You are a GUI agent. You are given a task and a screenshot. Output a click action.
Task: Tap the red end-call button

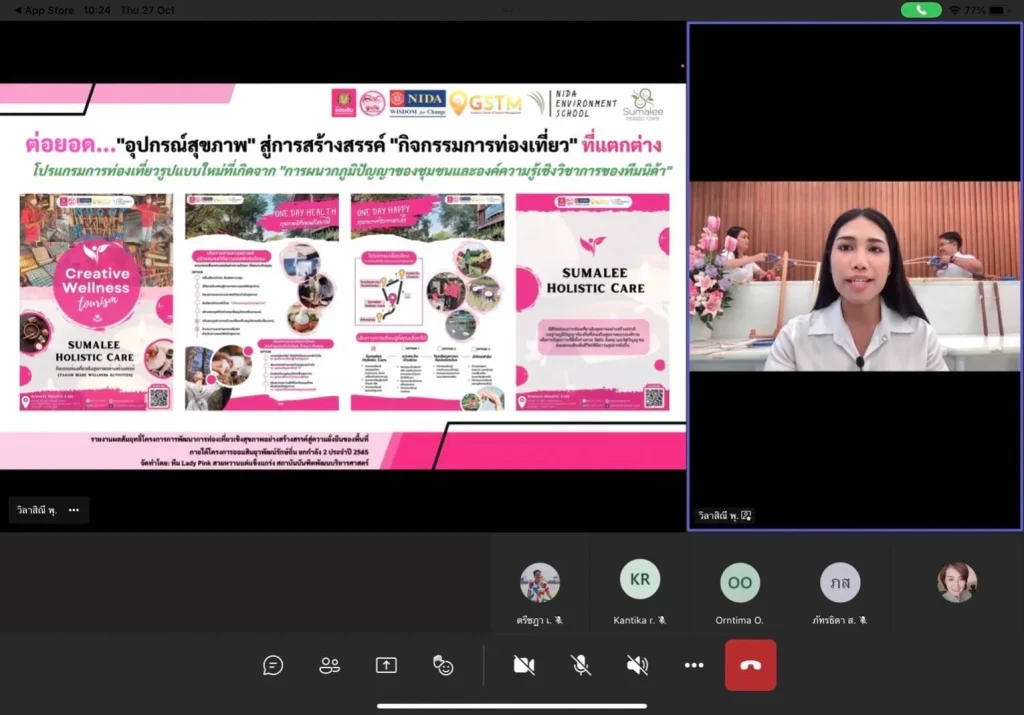point(751,665)
